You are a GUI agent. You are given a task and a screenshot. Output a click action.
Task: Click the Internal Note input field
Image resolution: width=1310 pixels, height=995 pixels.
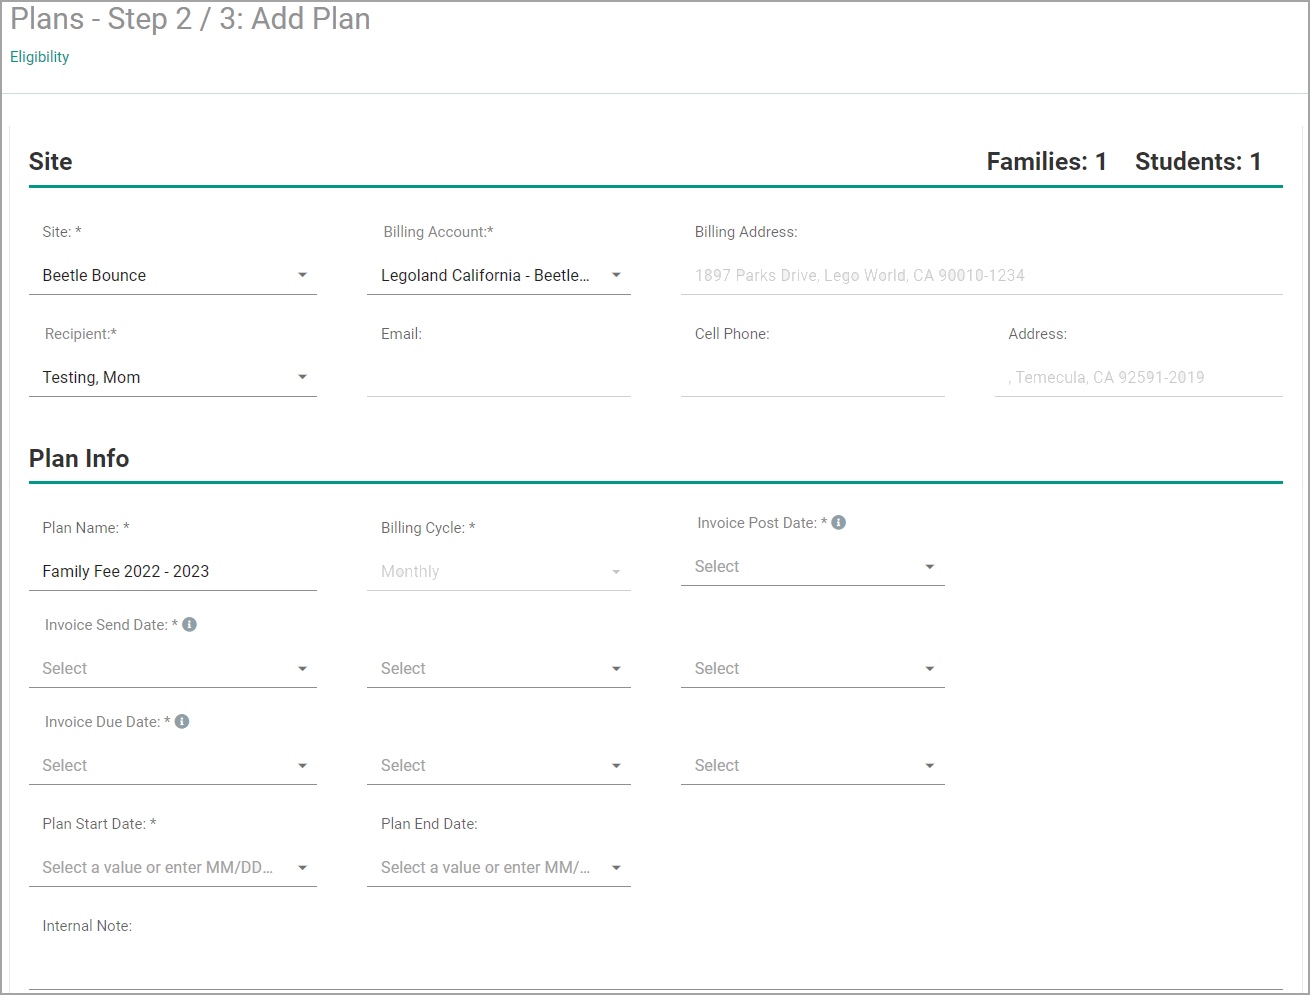click(x=656, y=968)
